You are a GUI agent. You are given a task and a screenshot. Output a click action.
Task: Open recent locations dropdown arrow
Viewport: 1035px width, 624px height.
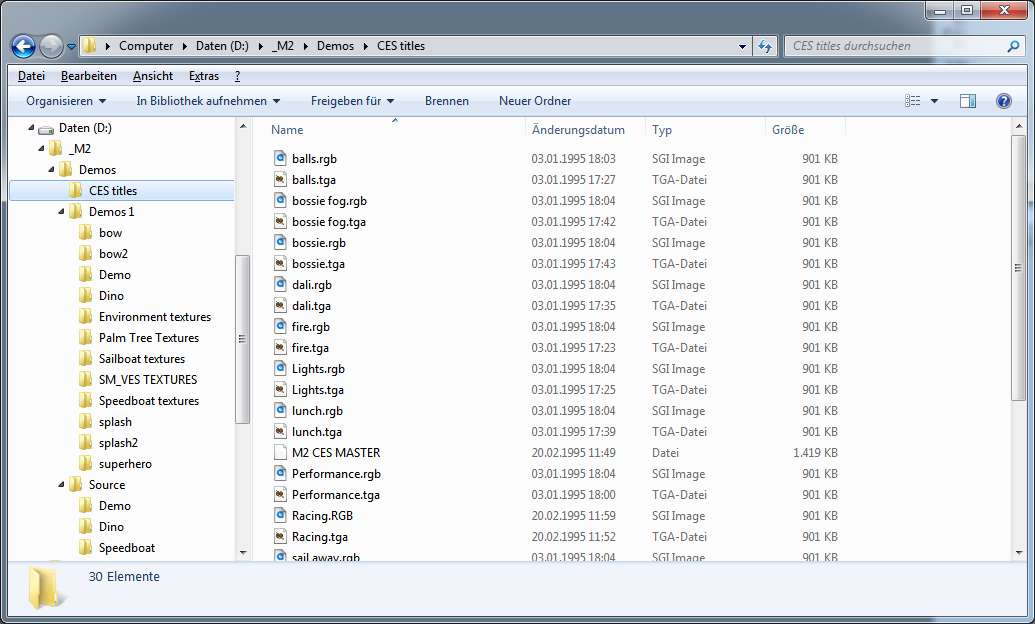71,47
